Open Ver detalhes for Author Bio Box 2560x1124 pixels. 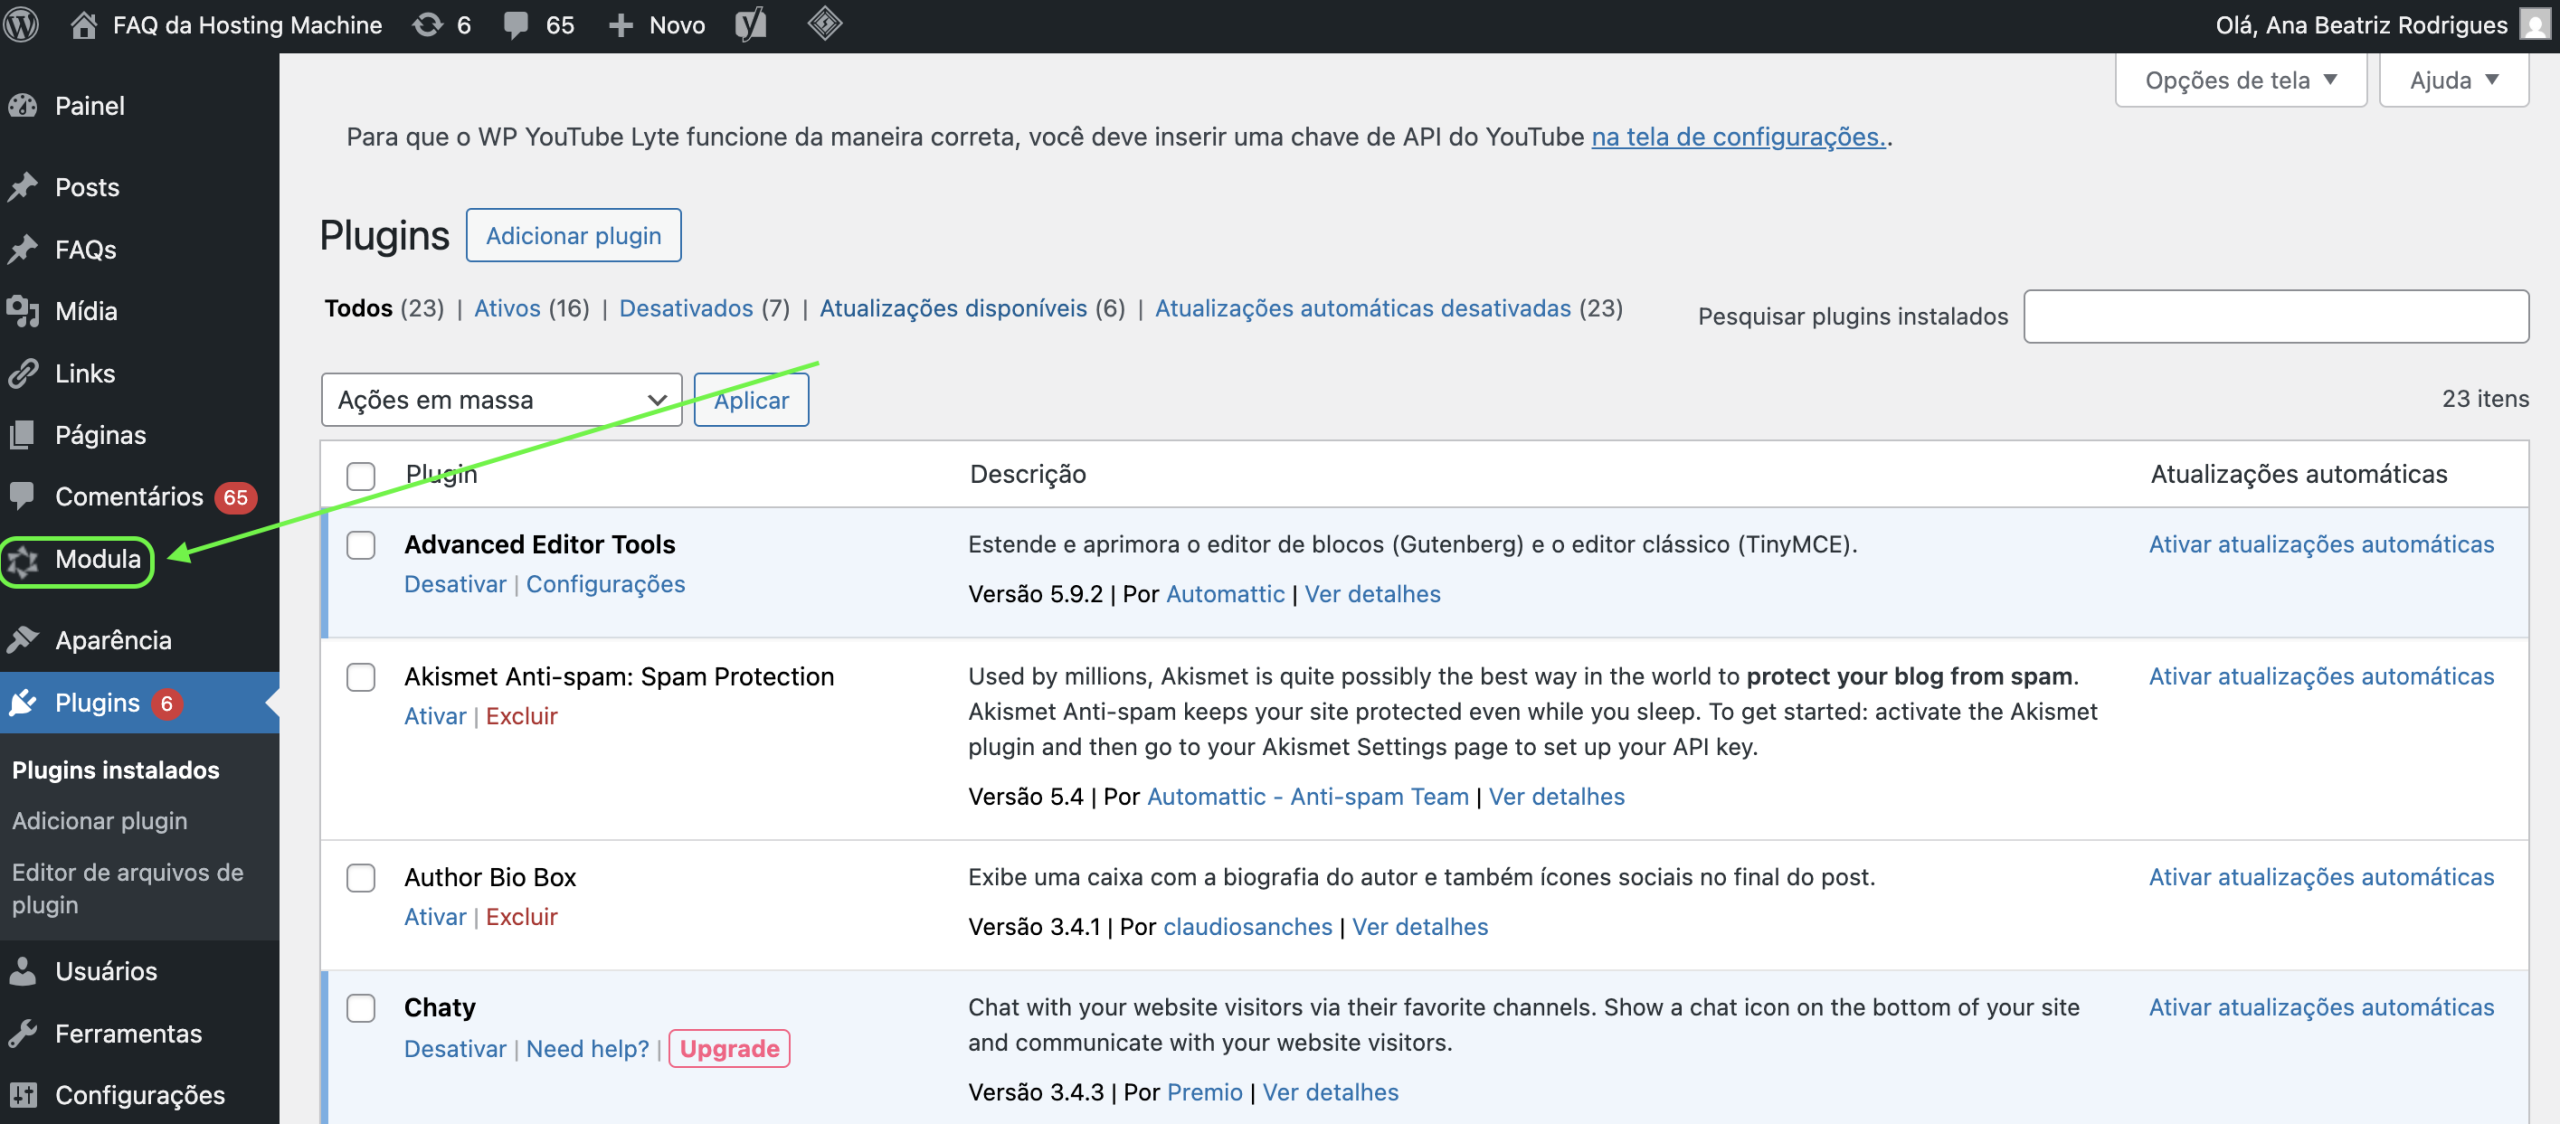tap(1420, 927)
